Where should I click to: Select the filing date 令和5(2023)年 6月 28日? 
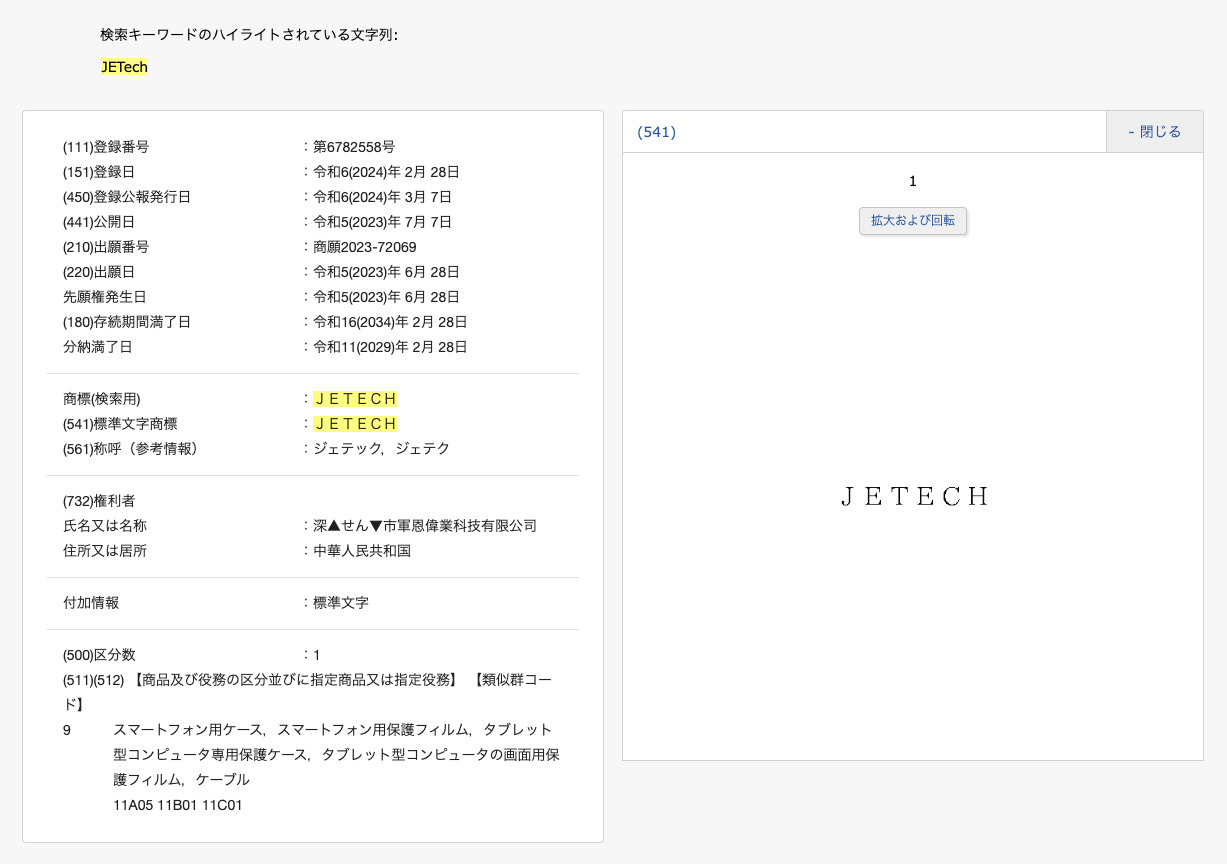point(383,271)
